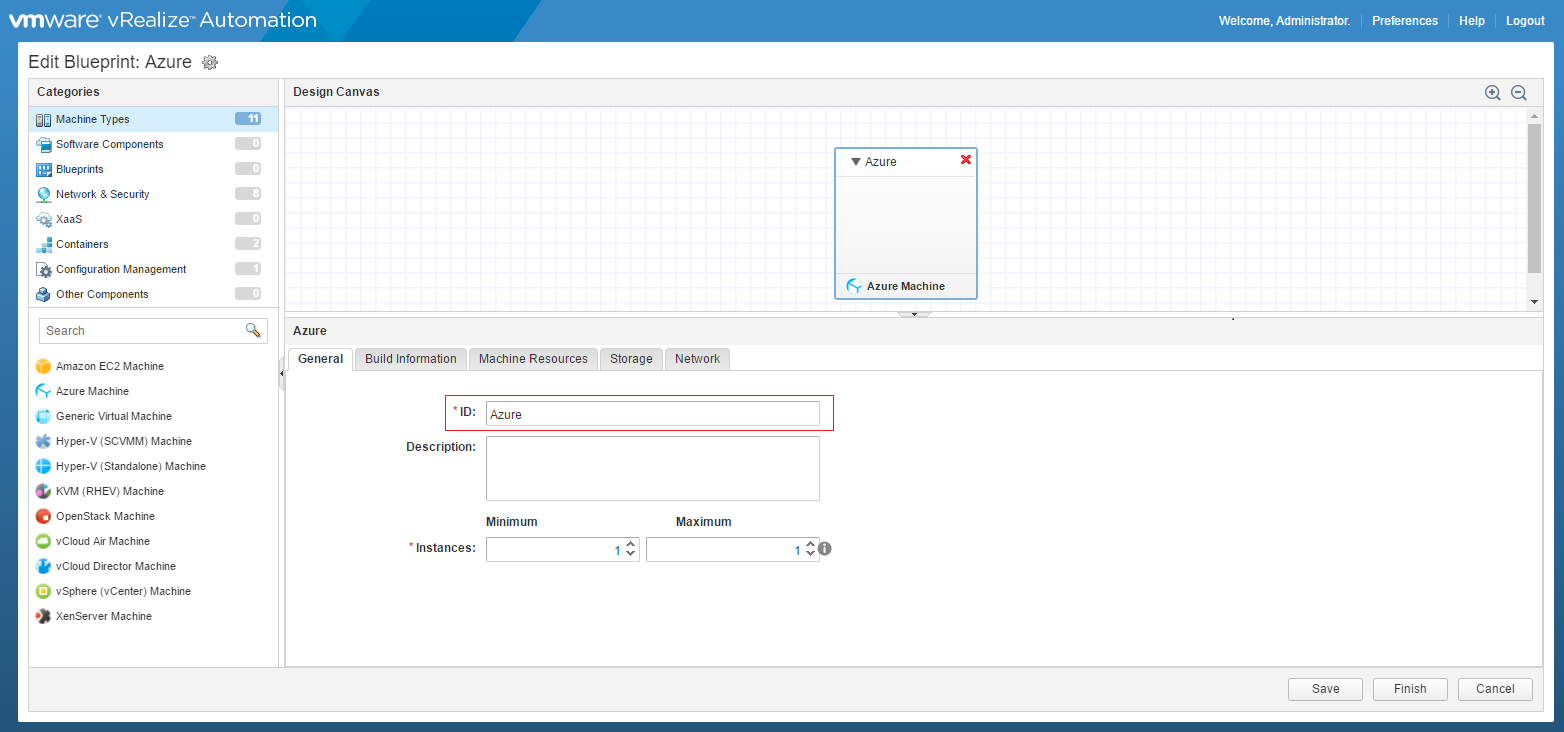Open the Storage tab
Screen dimensions: 1564x732
pos(631,358)
